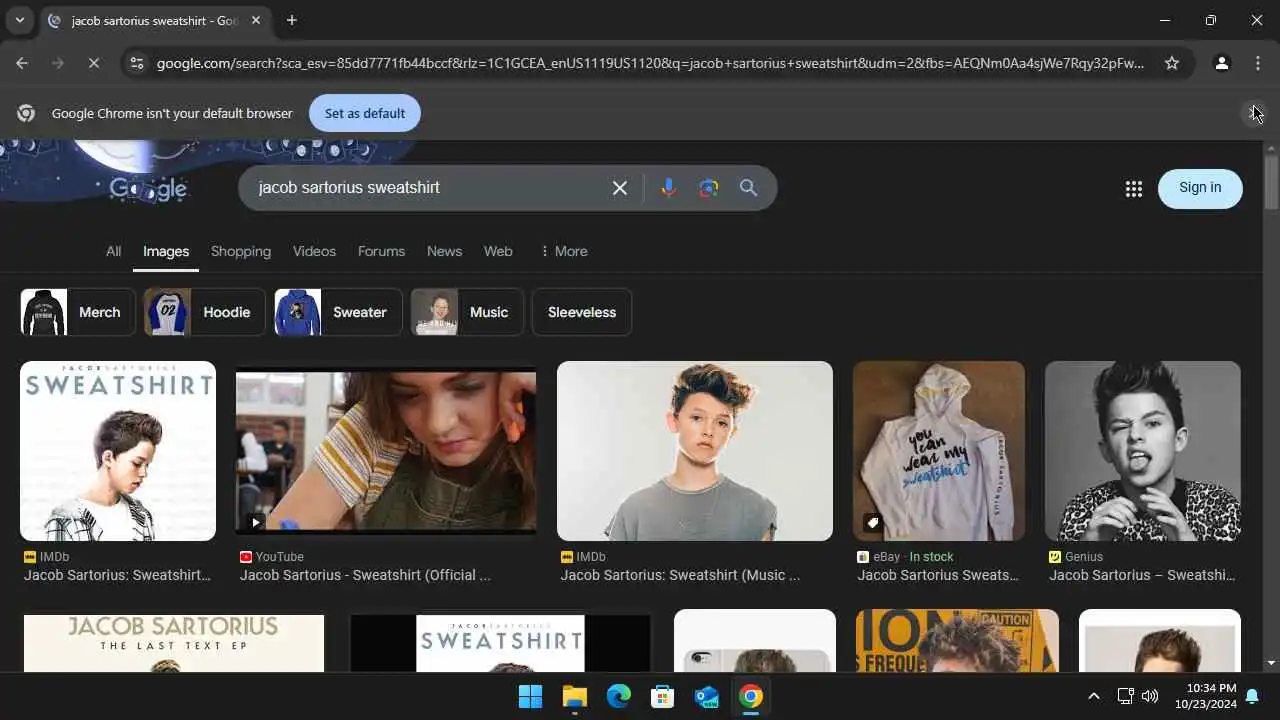Filter images by Merch chip
Viewport: 1280px width, 720px height.
coord(78,312)
